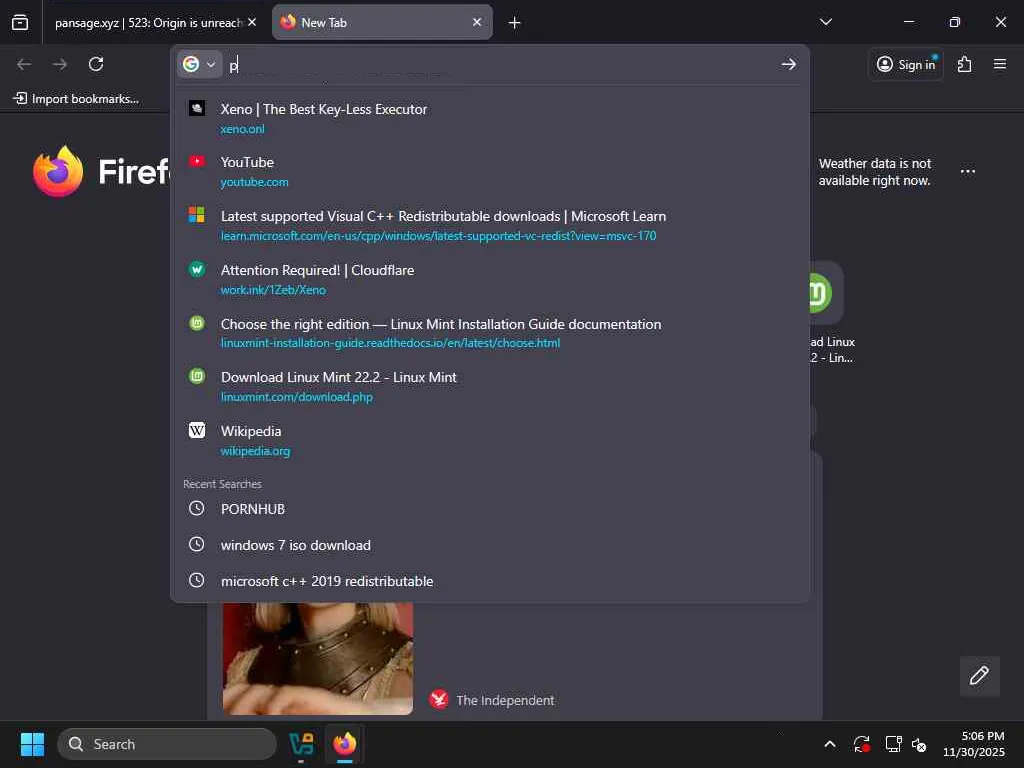Click Import bookmarks in bookmarks toolbar

pos(76,99)
